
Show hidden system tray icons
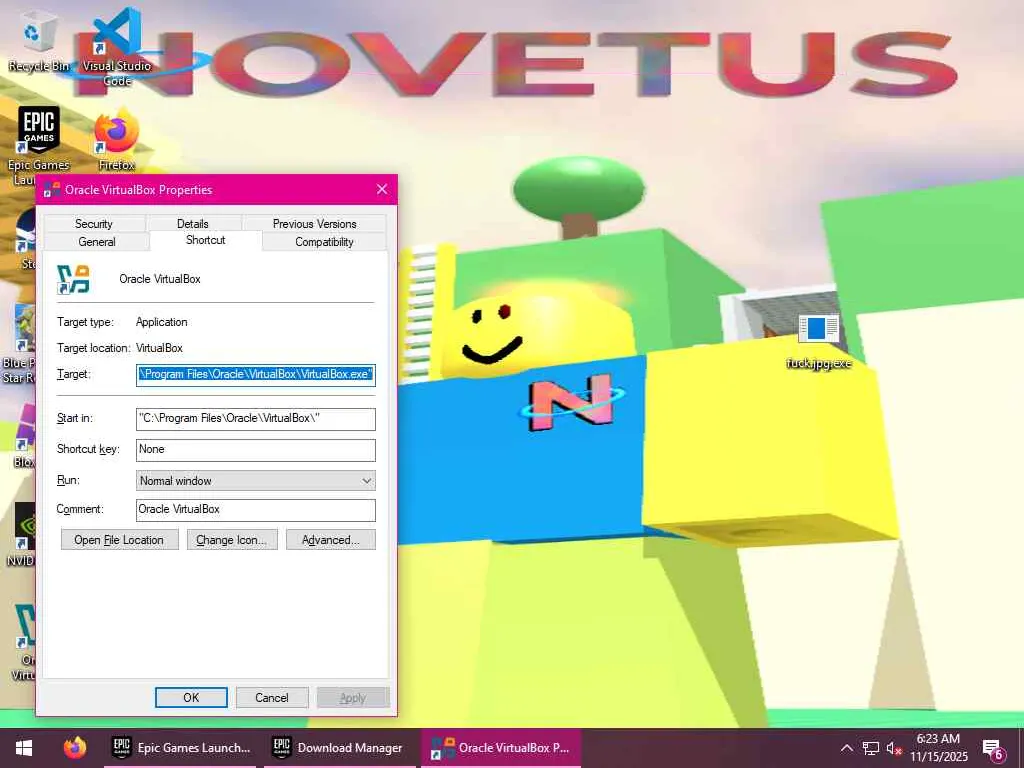(x=846, y=748)
